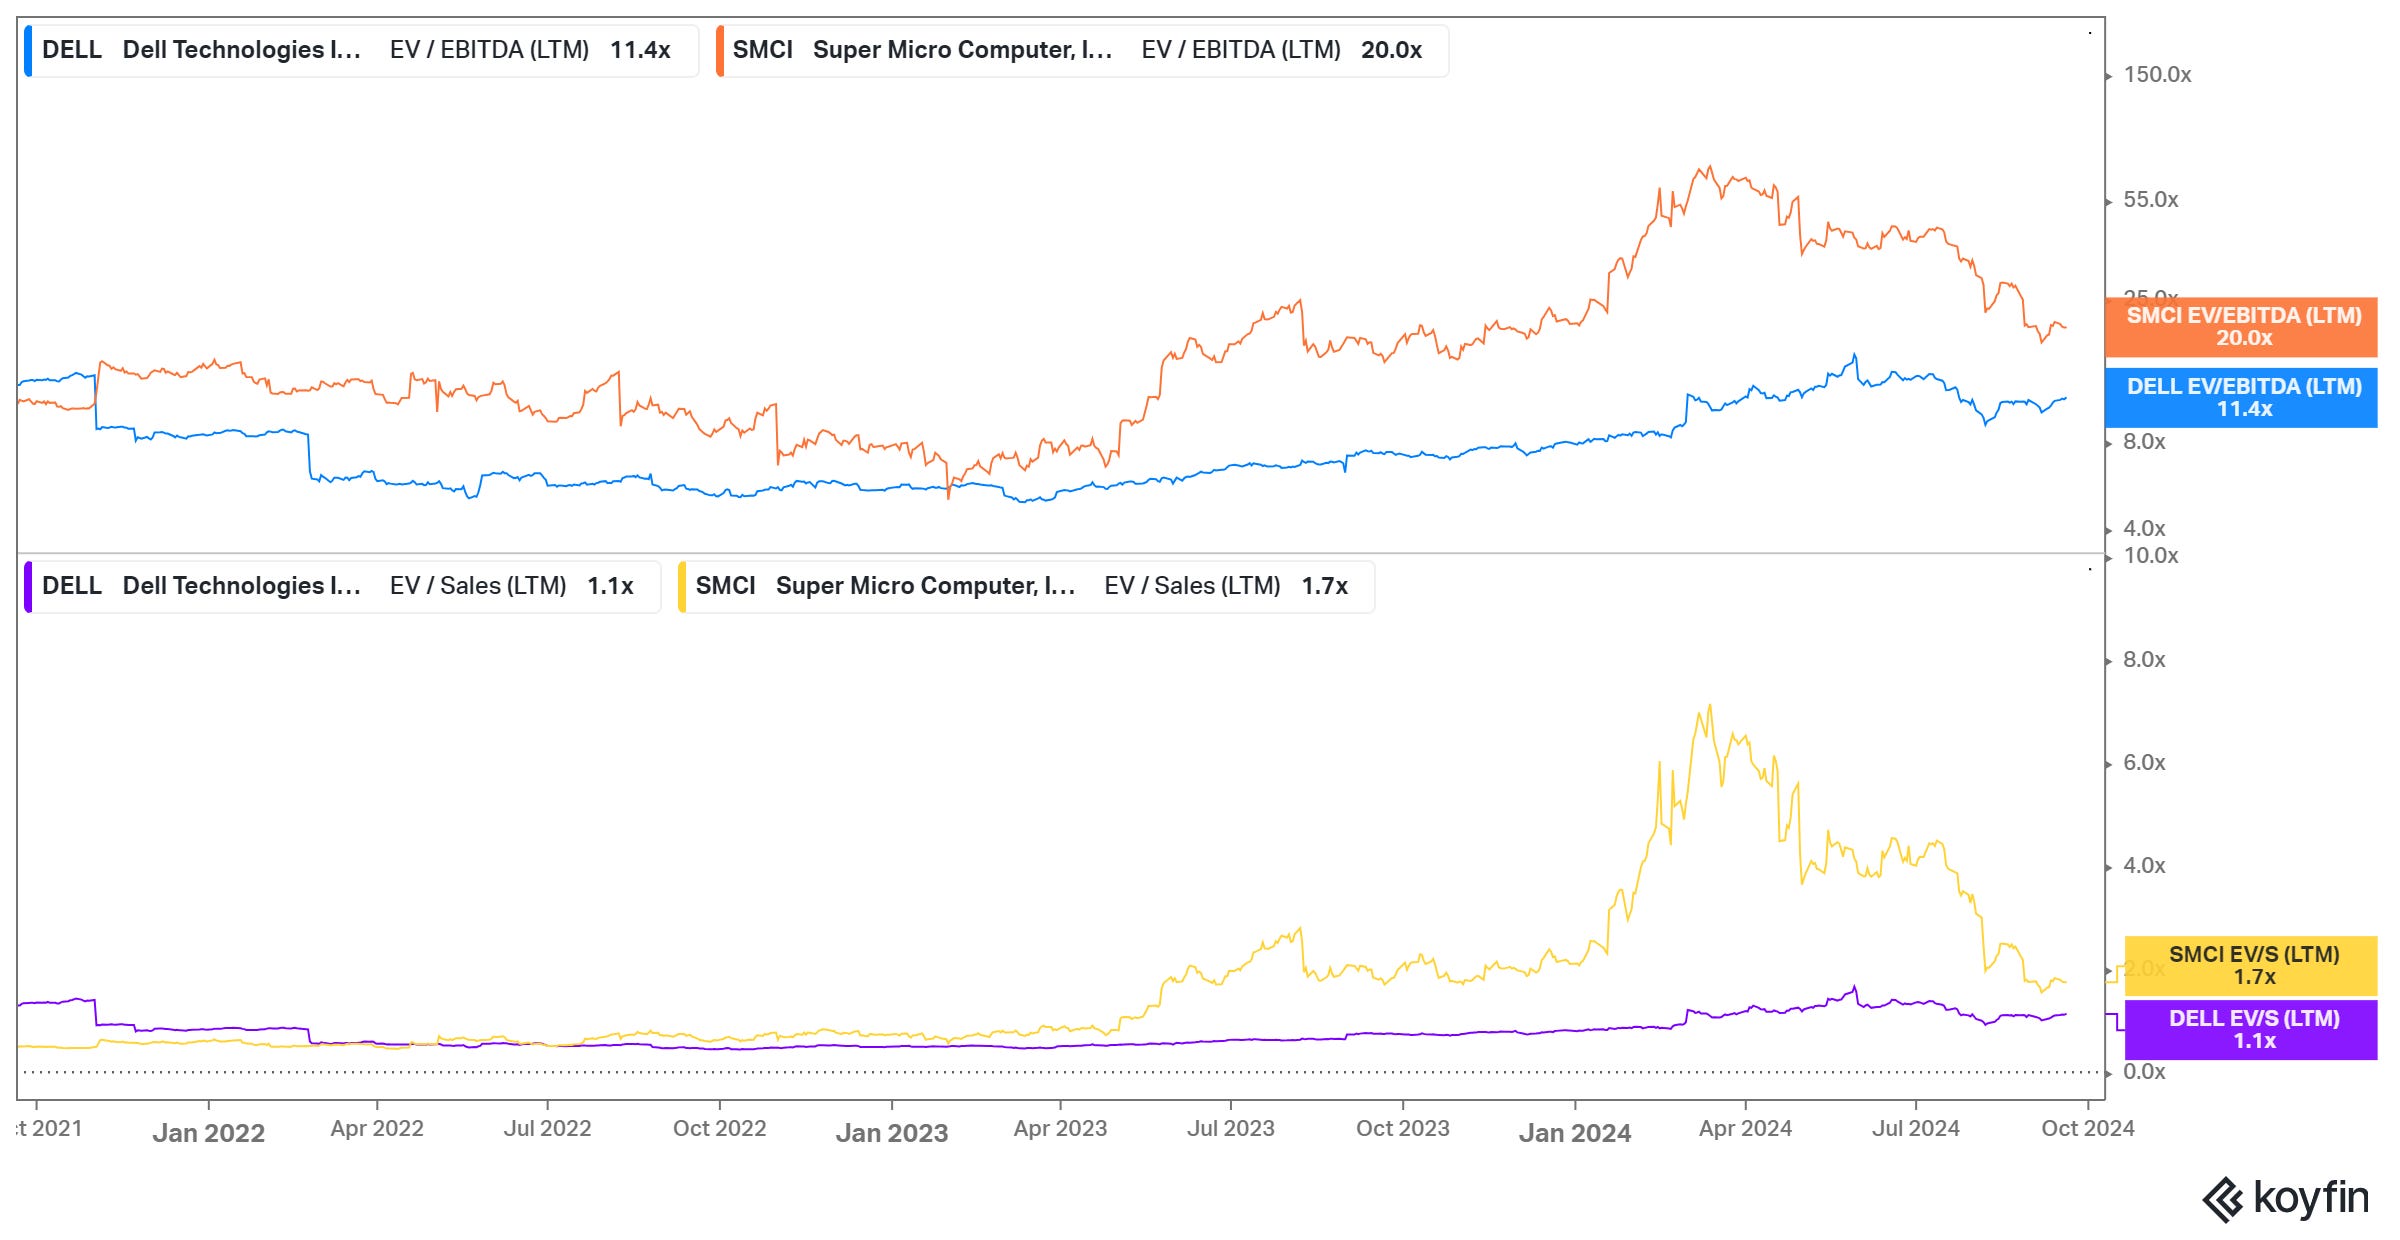2400x1240 pixels.
Task: Click the 10.0x y-axis label on the lower chart
Action: click(2150, 556)
